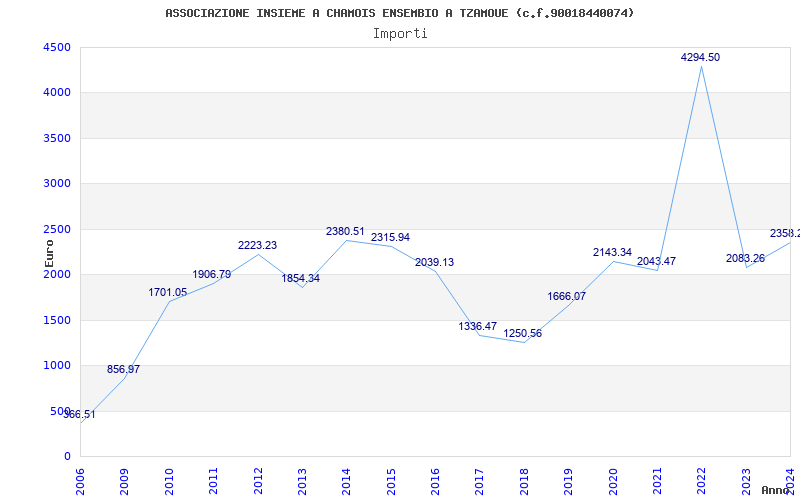
Task: Click the 2223.23 data label
Action: point(257,246)
